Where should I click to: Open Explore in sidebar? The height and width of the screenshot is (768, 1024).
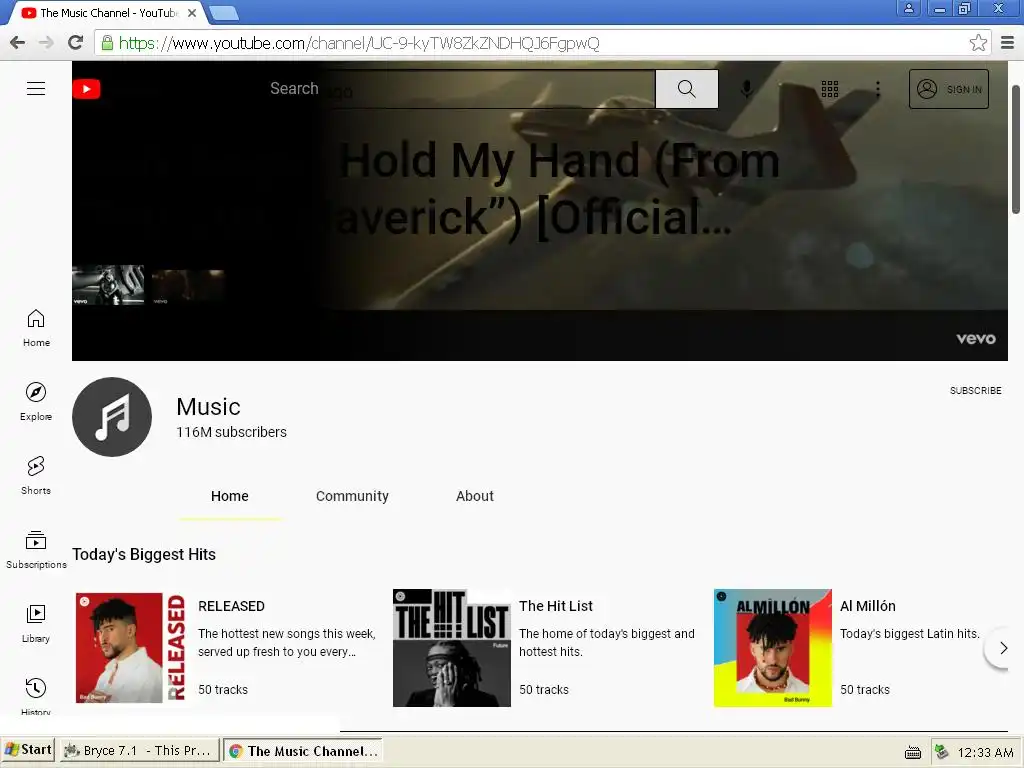click(x=36, y=402)
